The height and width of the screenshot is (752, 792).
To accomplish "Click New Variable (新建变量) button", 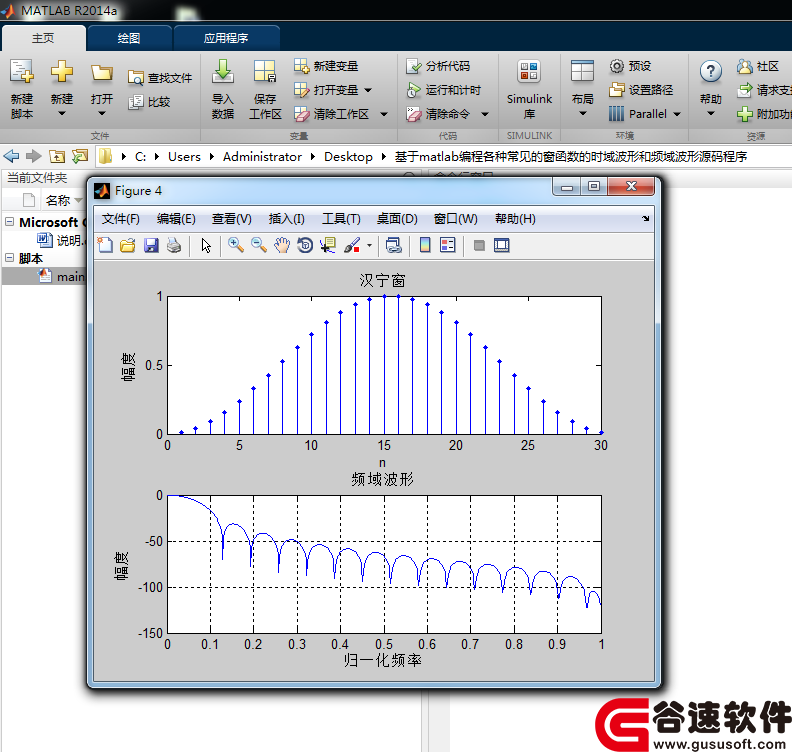I will tap(326, 66).
